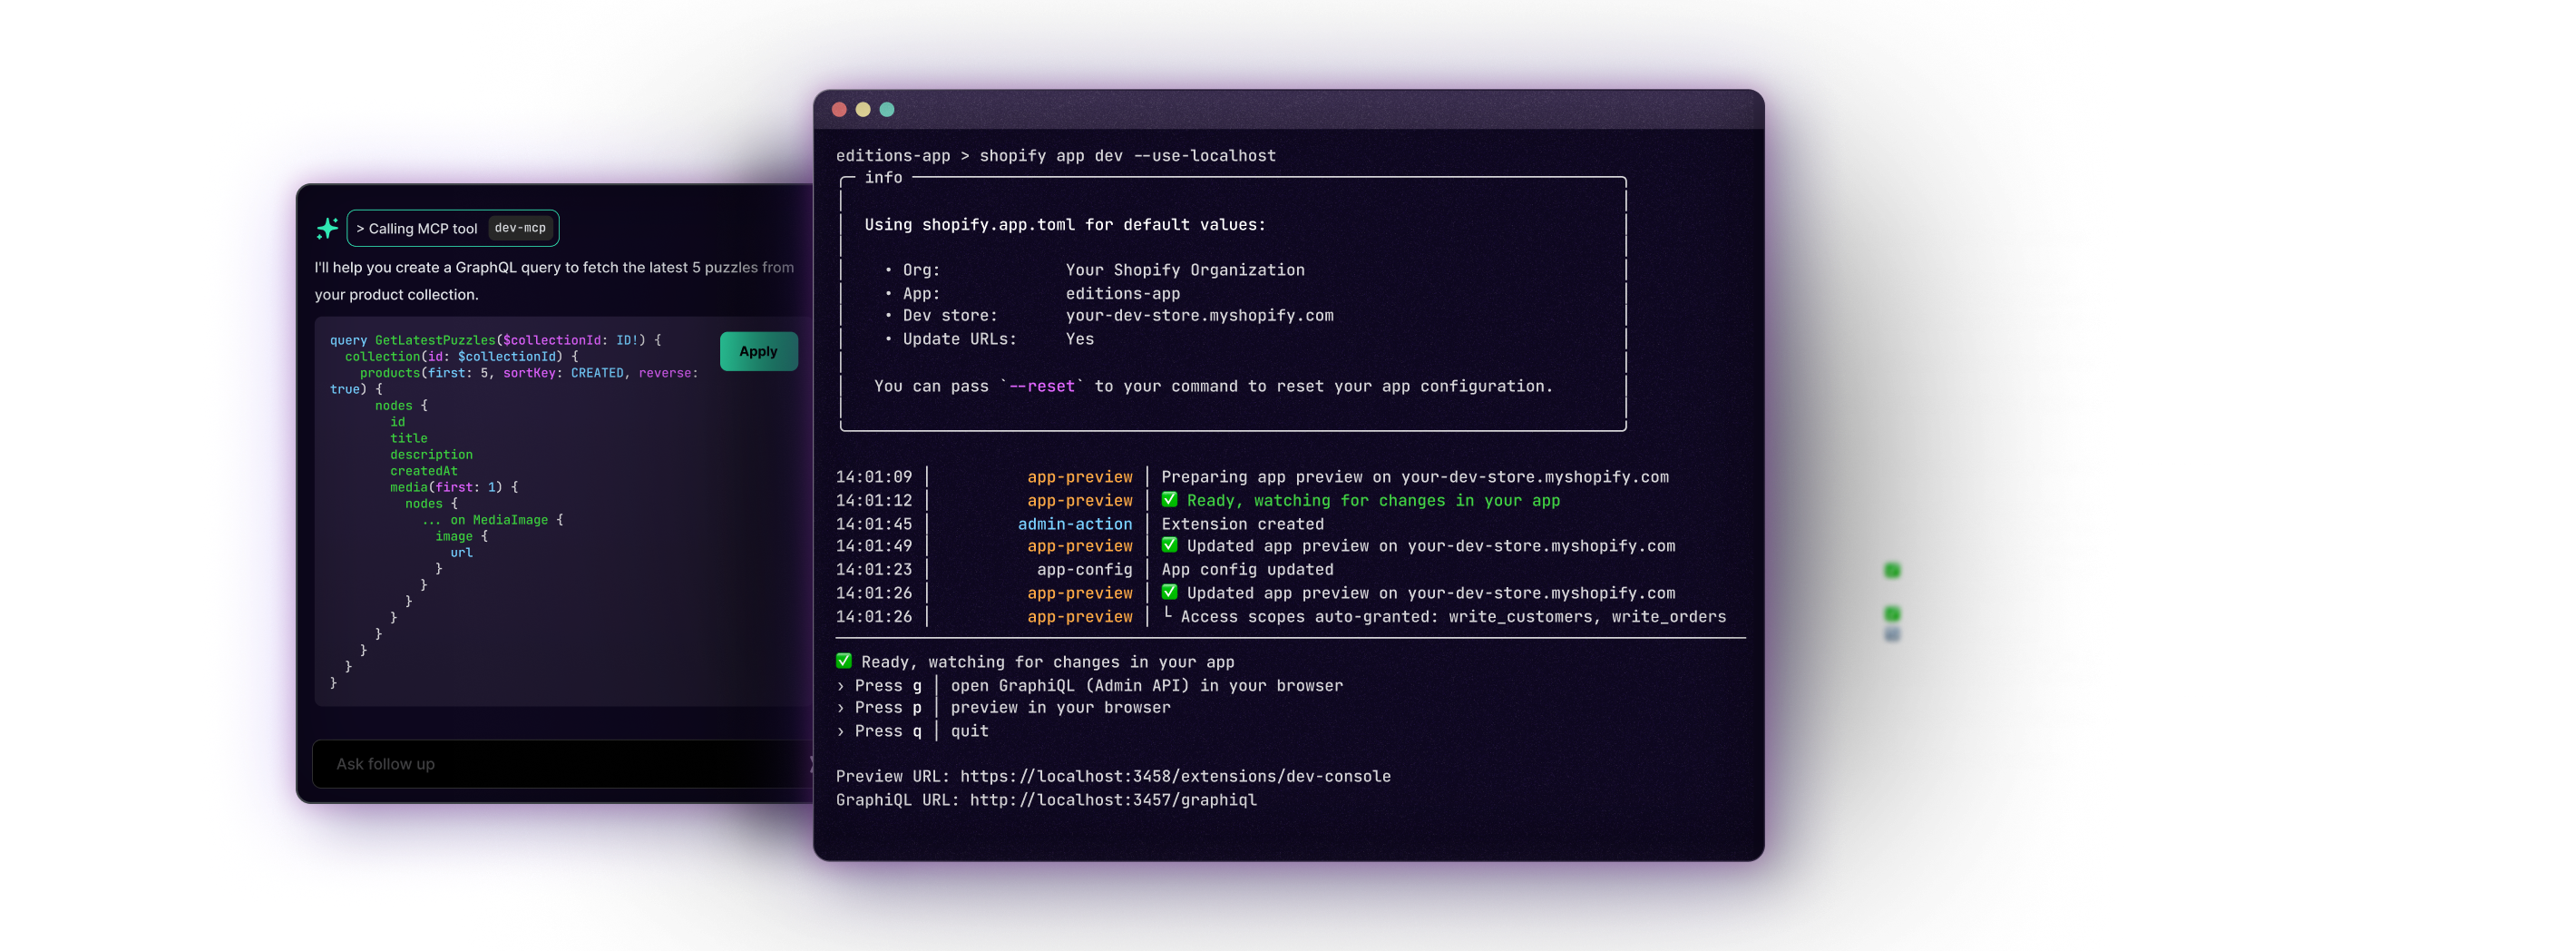
Task: Click the title field in query
Action: (408, 438)
